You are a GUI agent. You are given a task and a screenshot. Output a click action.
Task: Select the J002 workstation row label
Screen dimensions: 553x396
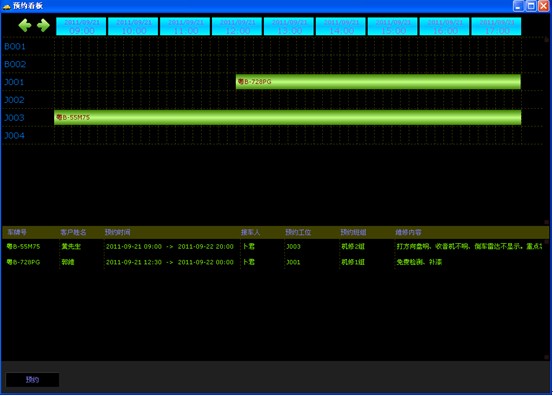(x=14, y=100)
